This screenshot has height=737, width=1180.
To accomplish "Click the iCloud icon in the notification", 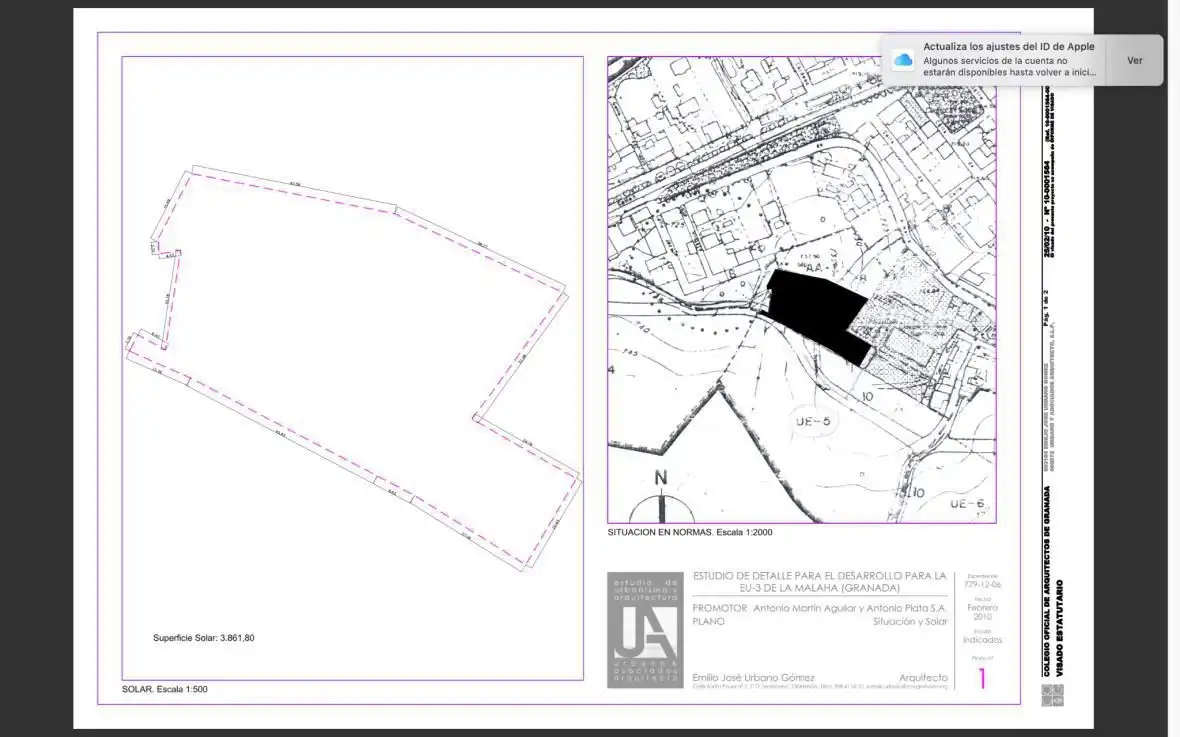I will tap(902, 60).
